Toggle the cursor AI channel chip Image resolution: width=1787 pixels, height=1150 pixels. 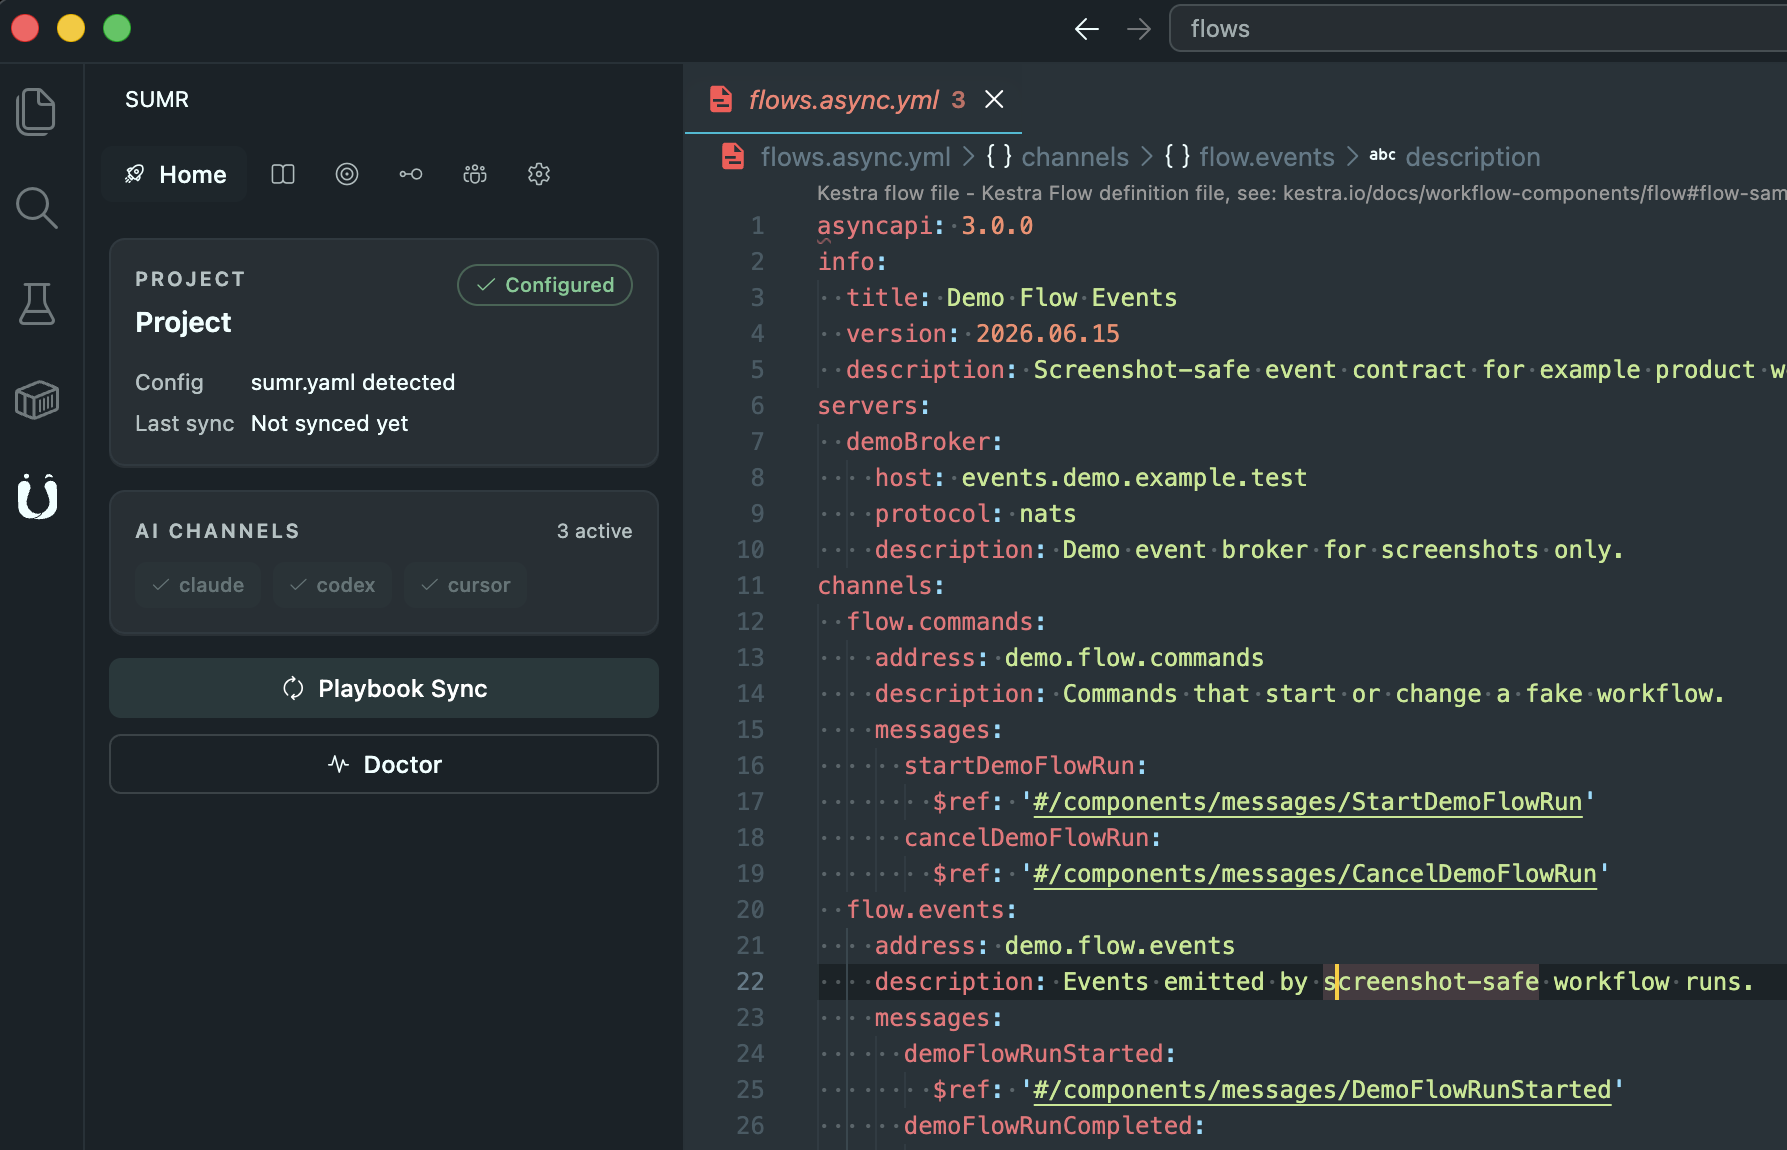466,585
